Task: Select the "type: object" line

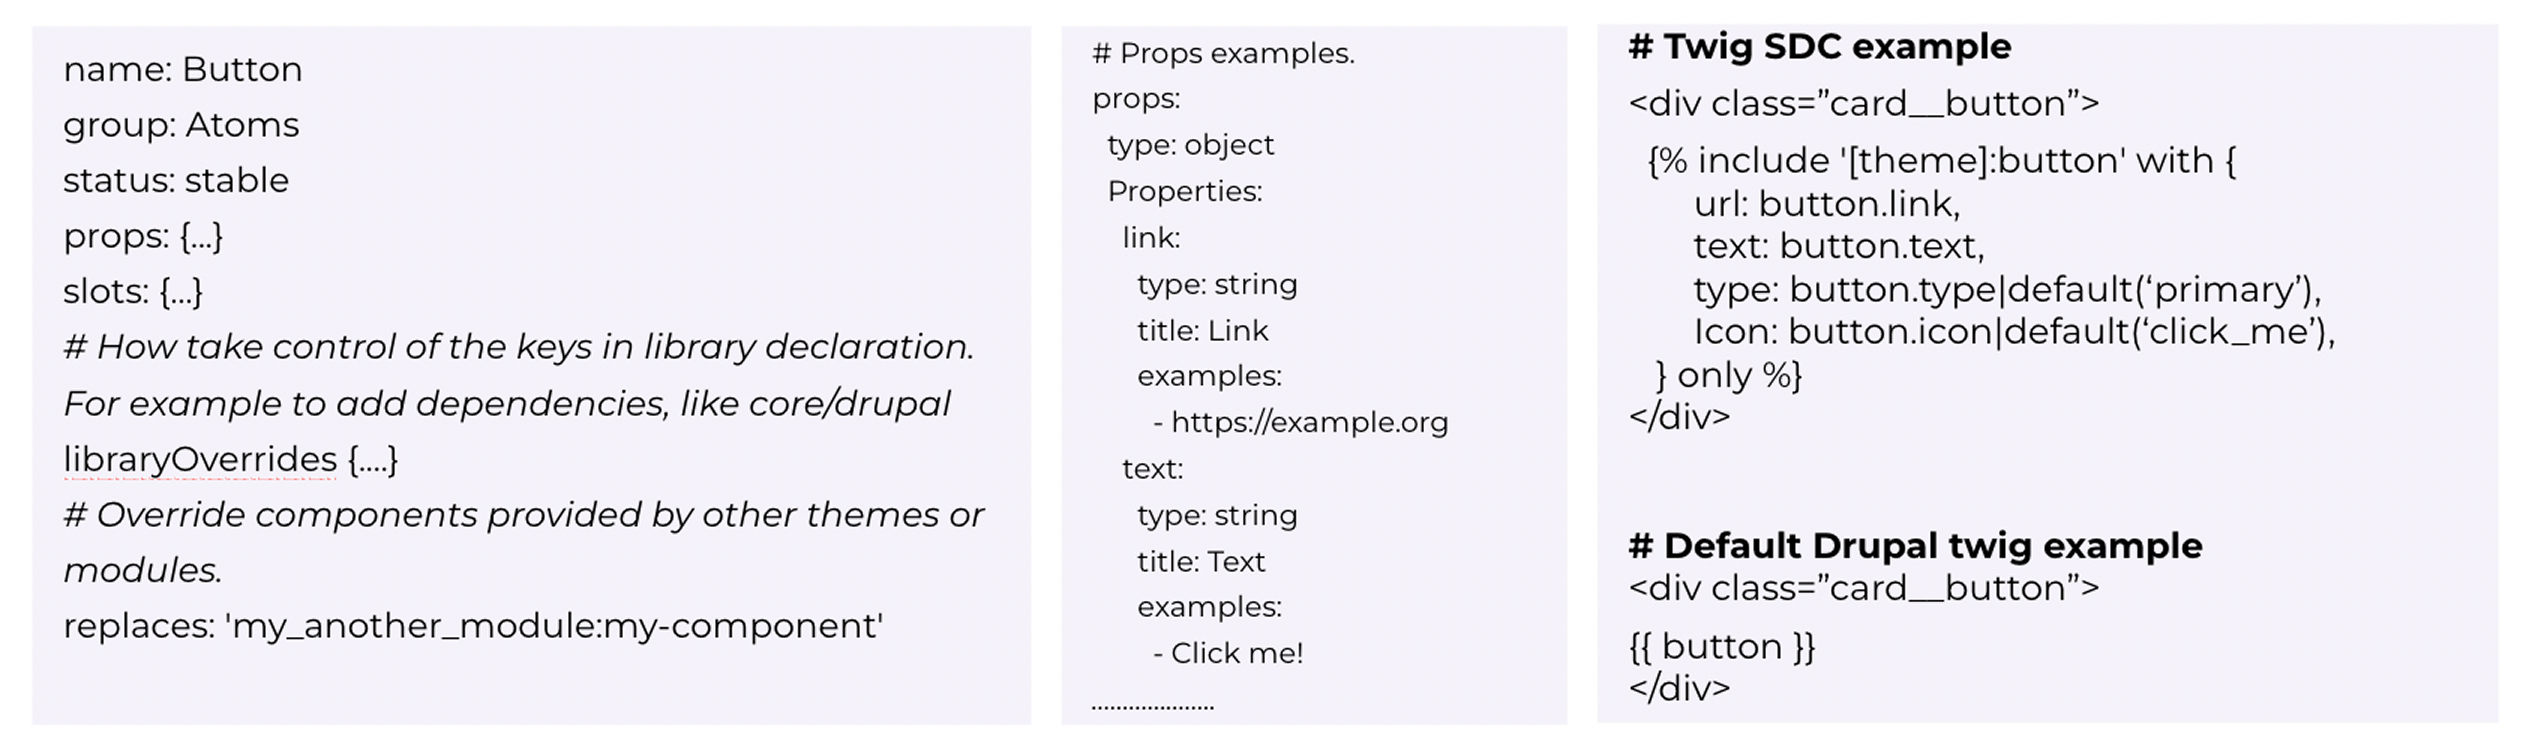Action: pos(1190,146)
